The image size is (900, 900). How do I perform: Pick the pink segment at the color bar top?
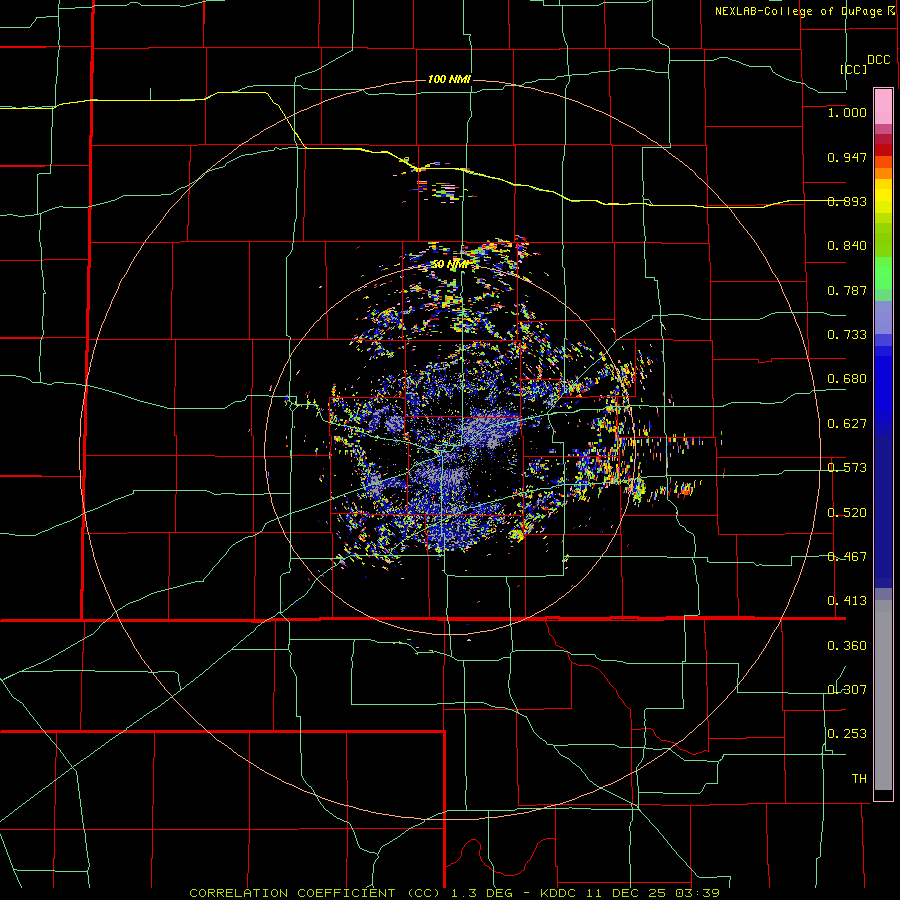click(x=883, y=106)
